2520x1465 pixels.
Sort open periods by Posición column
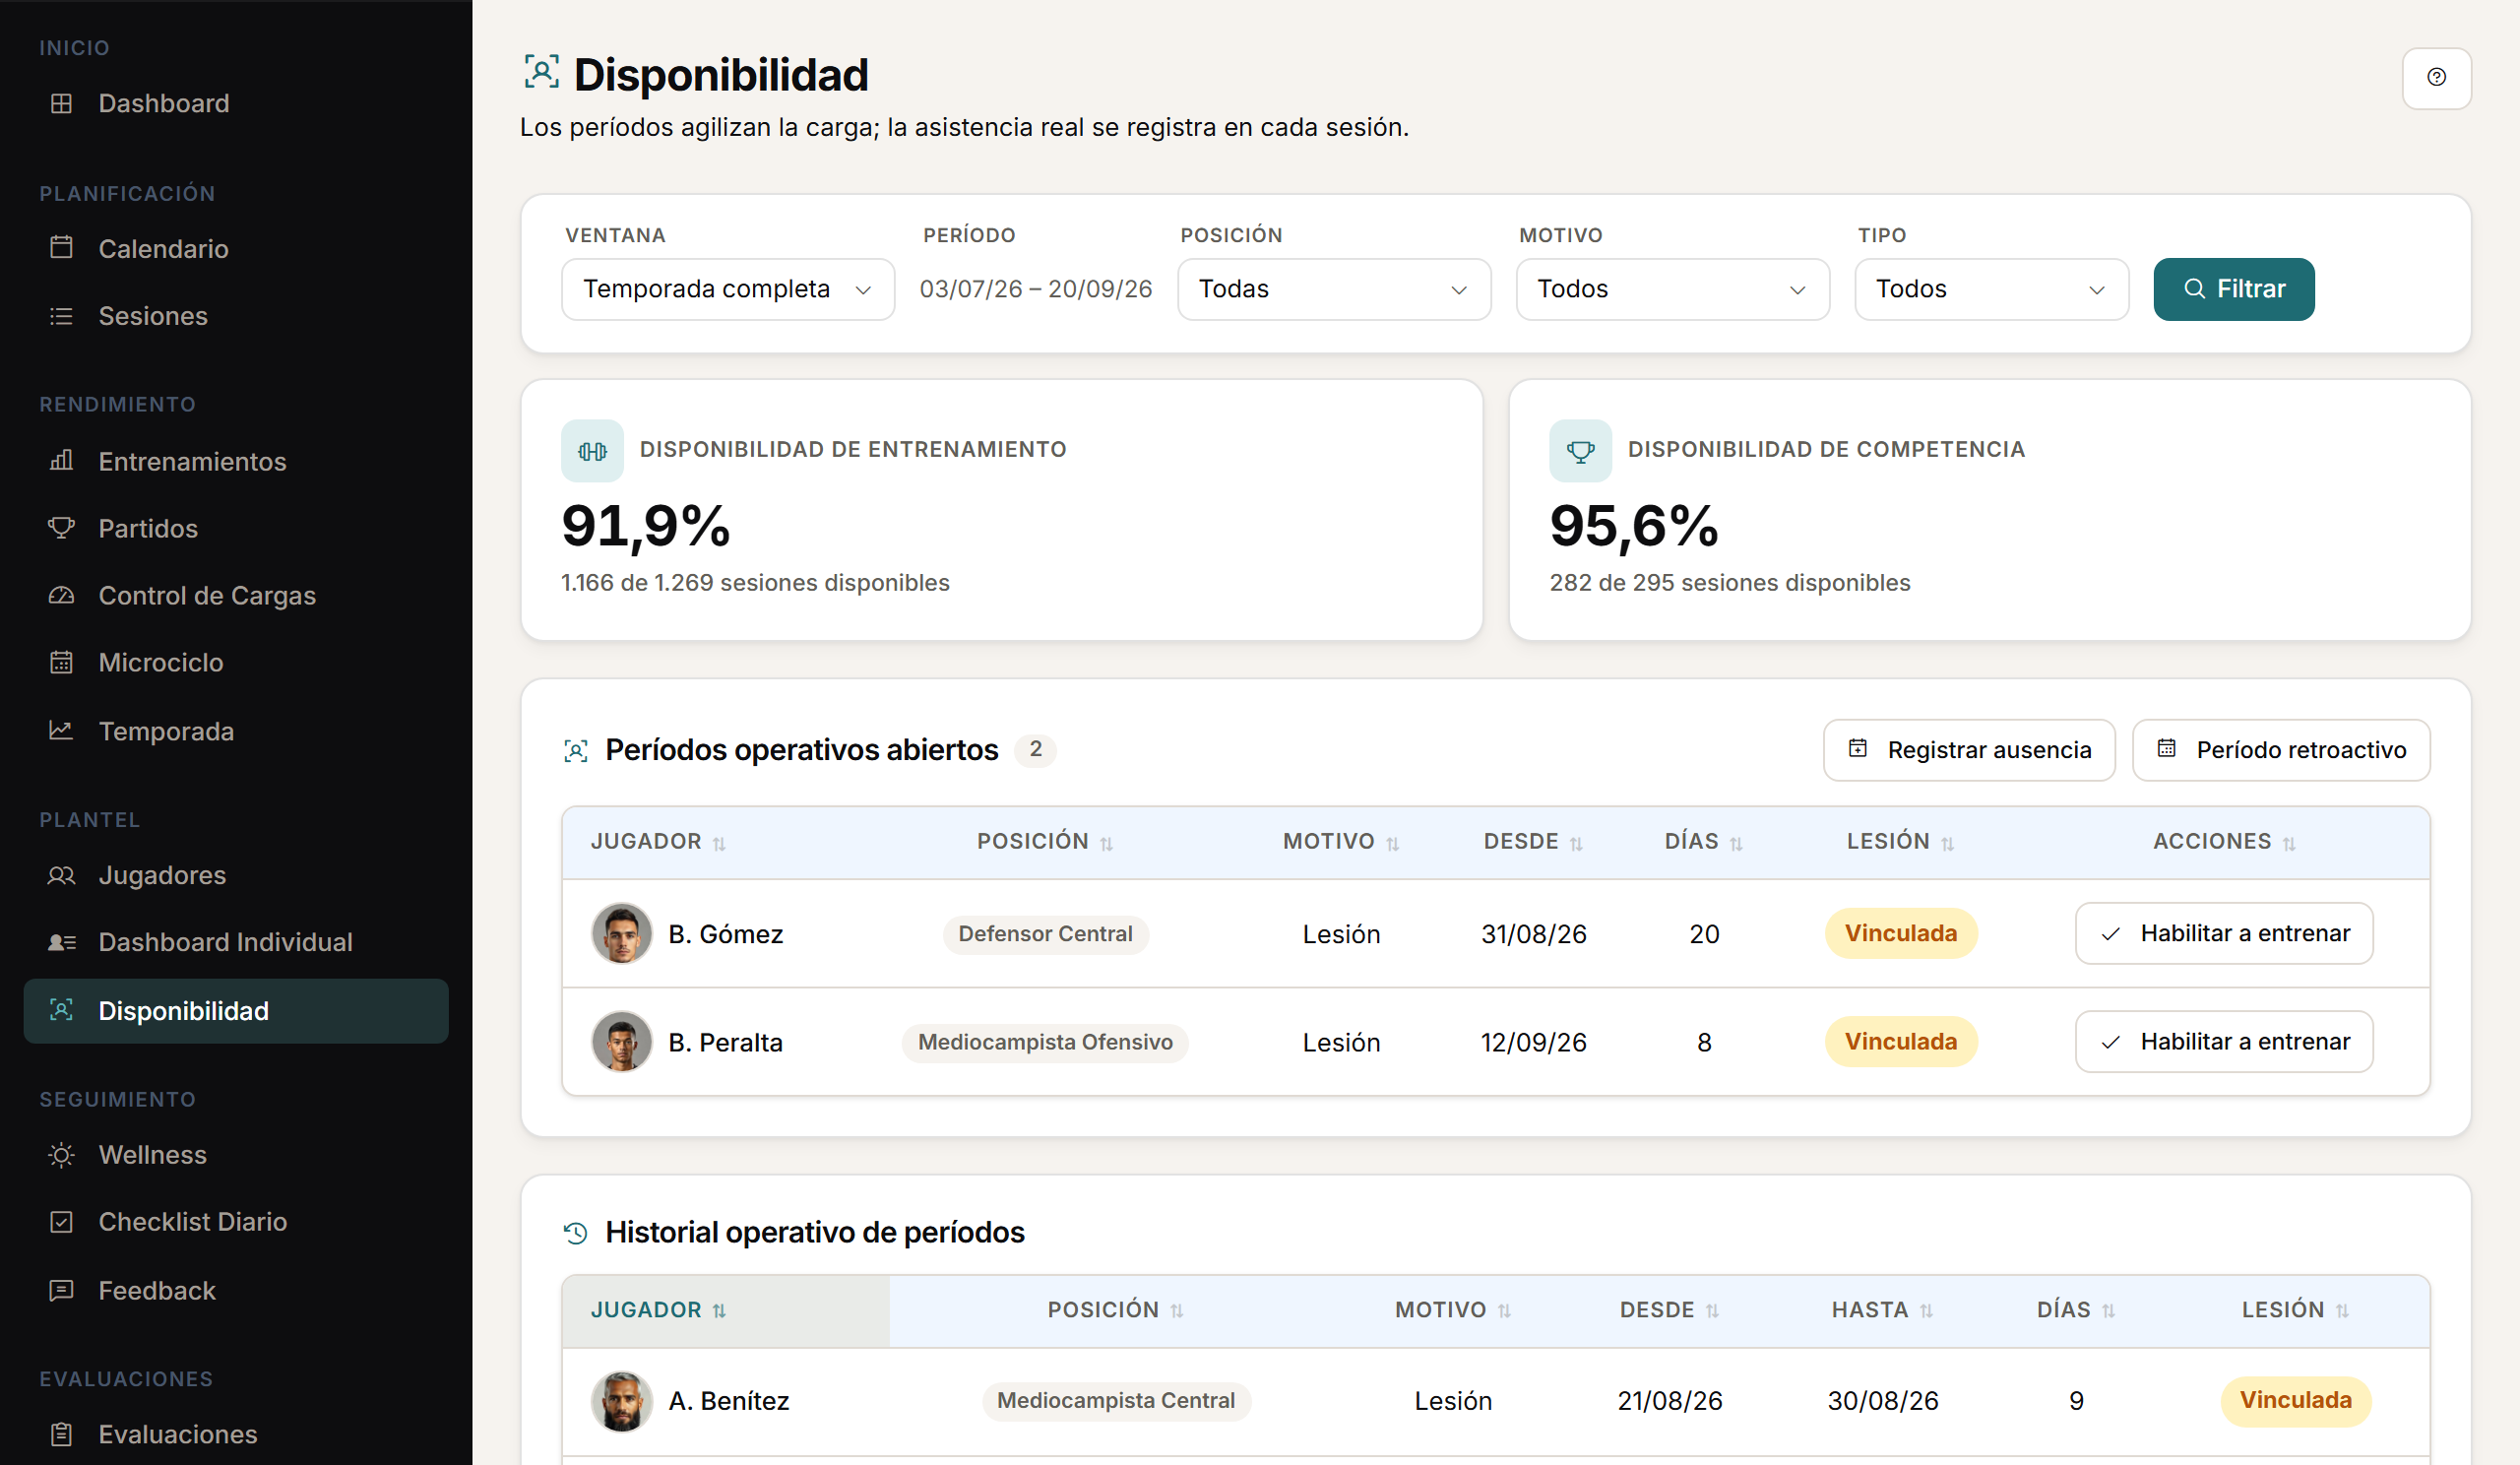pos(1045,842)
